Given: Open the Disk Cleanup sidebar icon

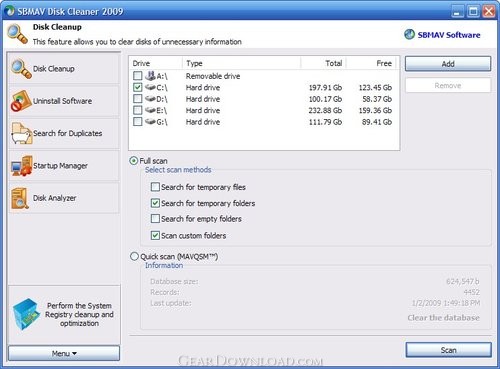Looking at the screenshot, I should tap(21, 69).
